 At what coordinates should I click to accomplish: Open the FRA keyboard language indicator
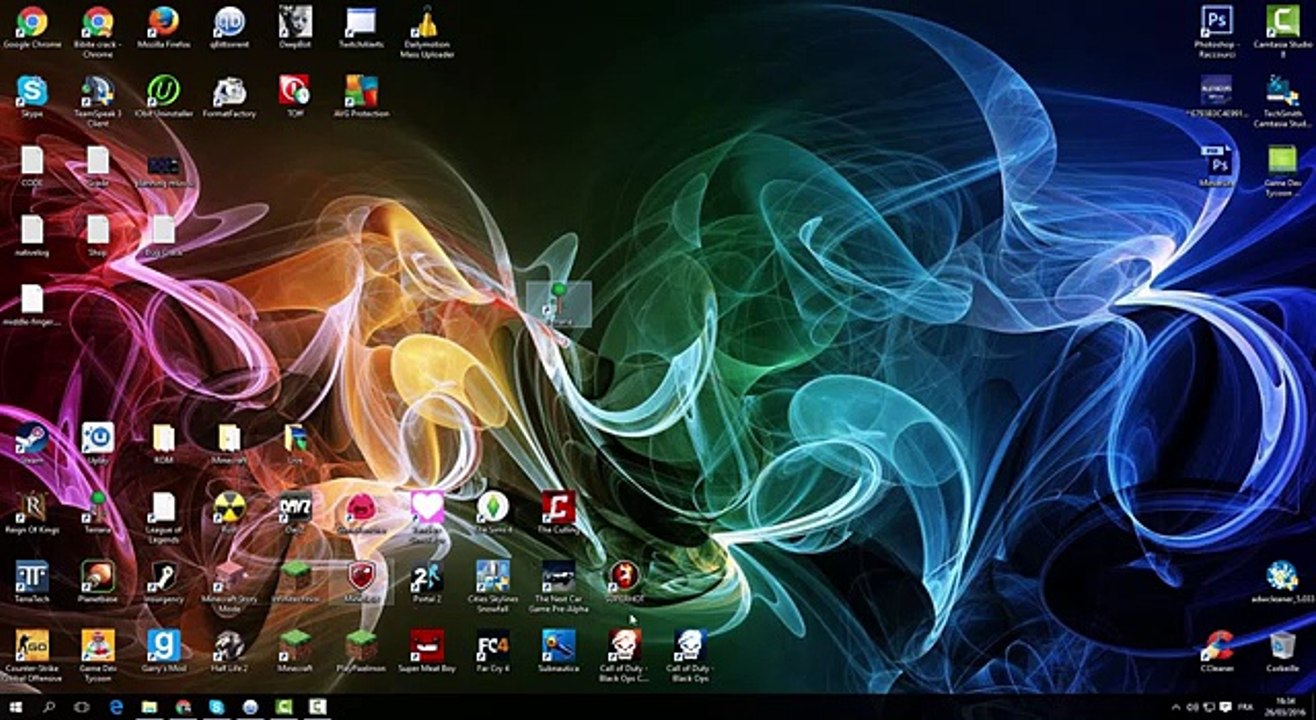point(1246,707)
